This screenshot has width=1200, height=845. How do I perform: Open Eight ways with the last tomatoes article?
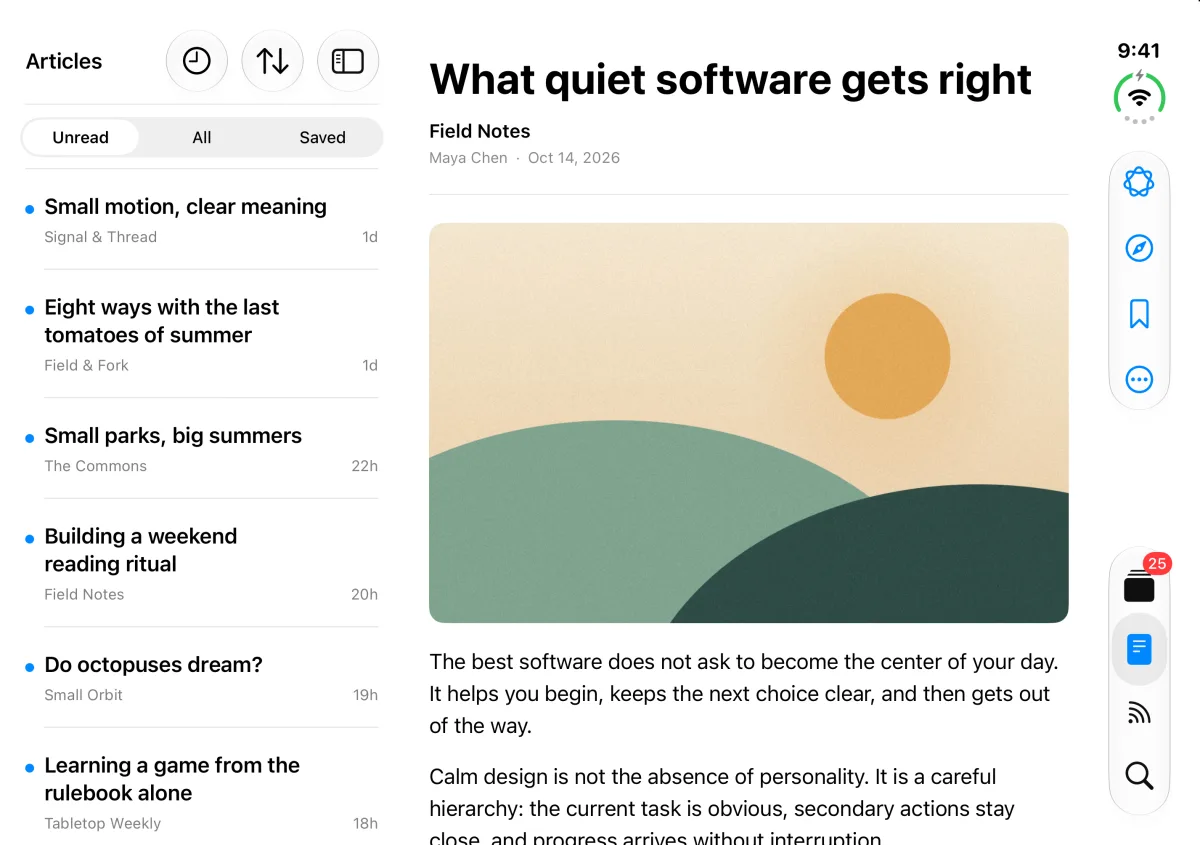coord(202,334)
